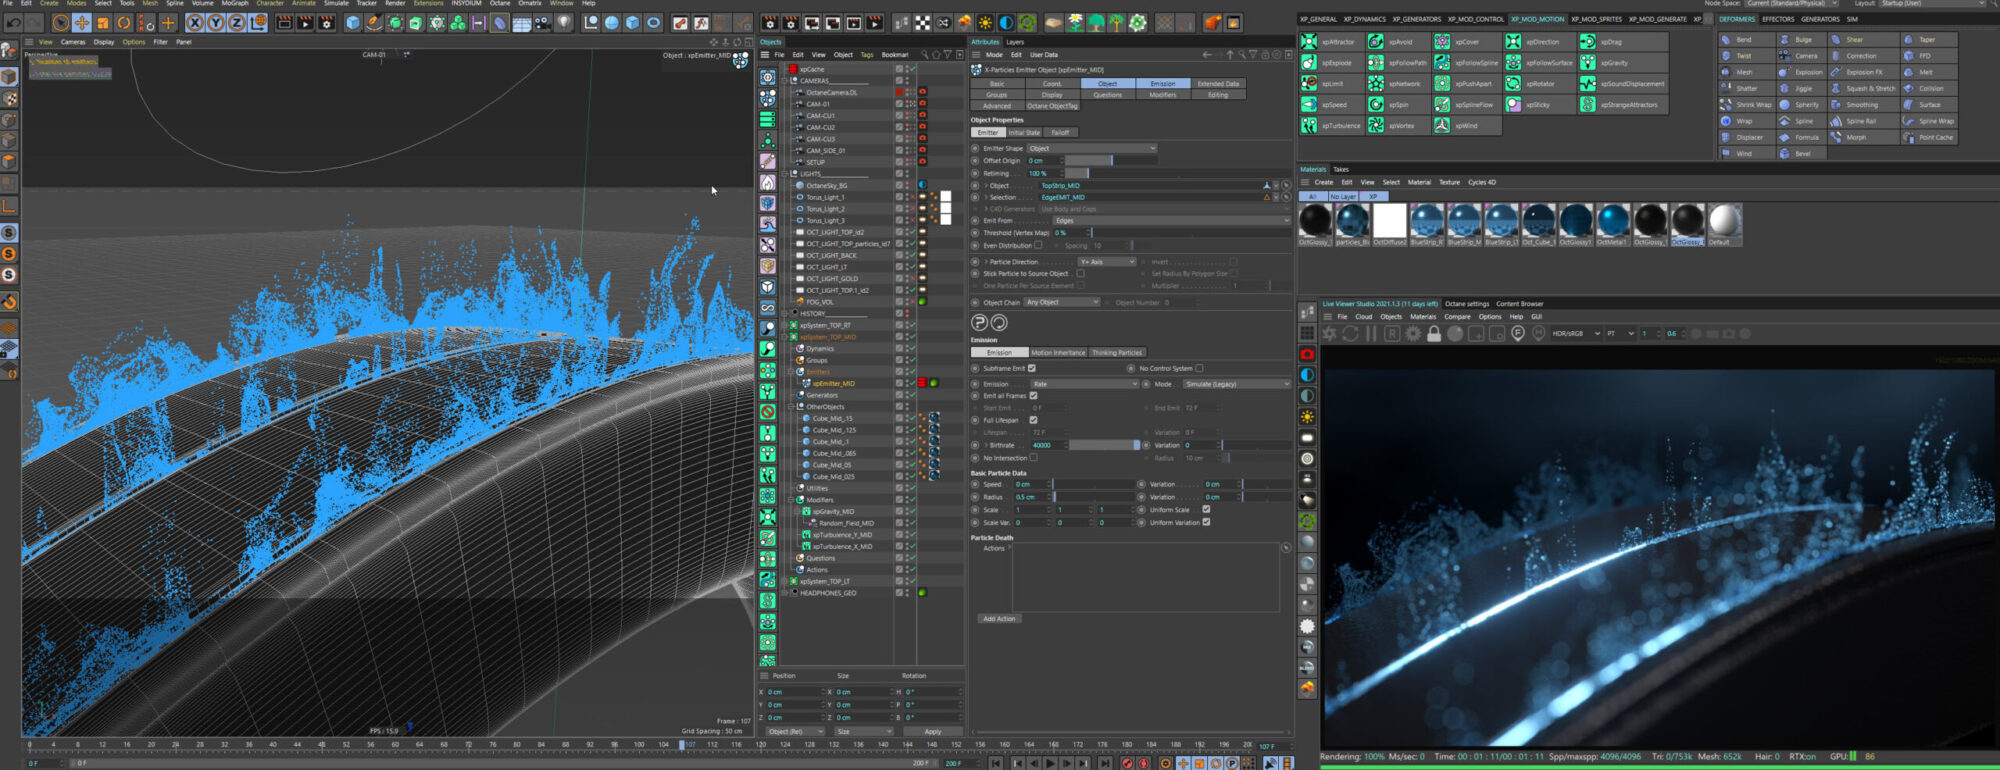Enable No Control System checkbox

tap(1199, 368)
